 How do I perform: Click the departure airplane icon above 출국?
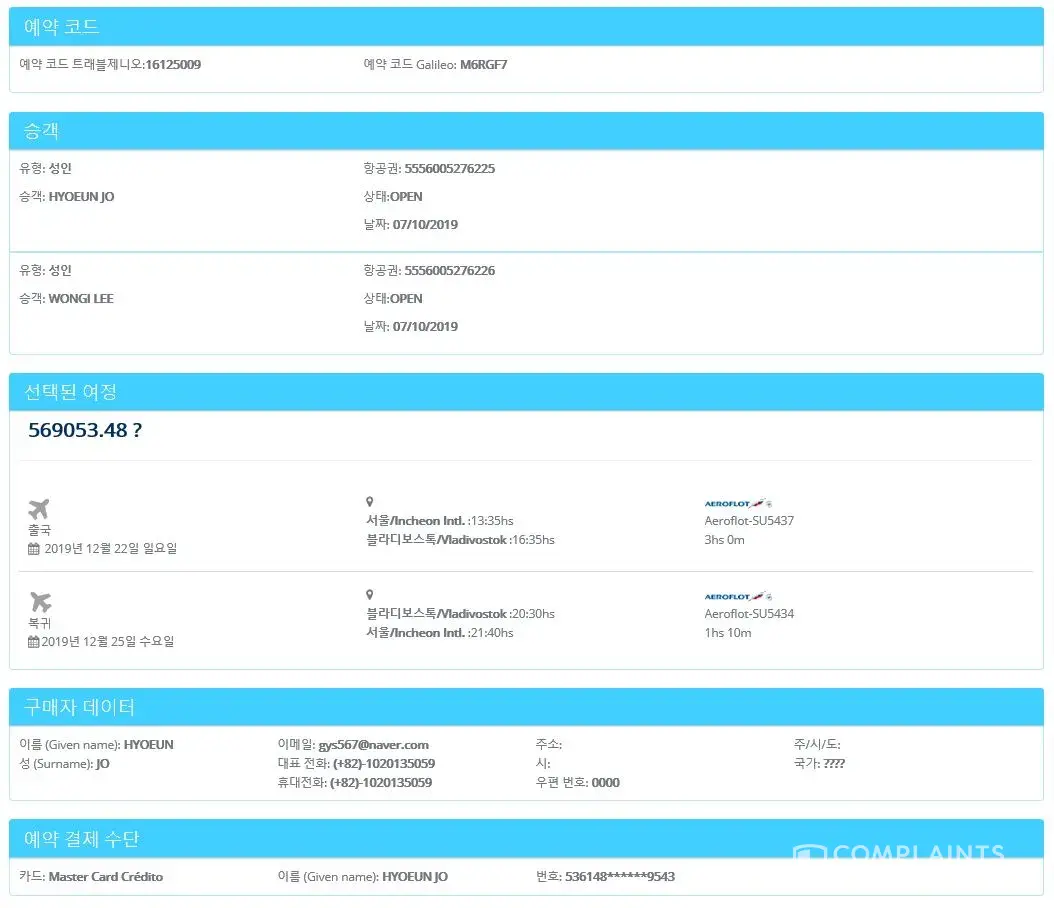click(x=40, y=508)
